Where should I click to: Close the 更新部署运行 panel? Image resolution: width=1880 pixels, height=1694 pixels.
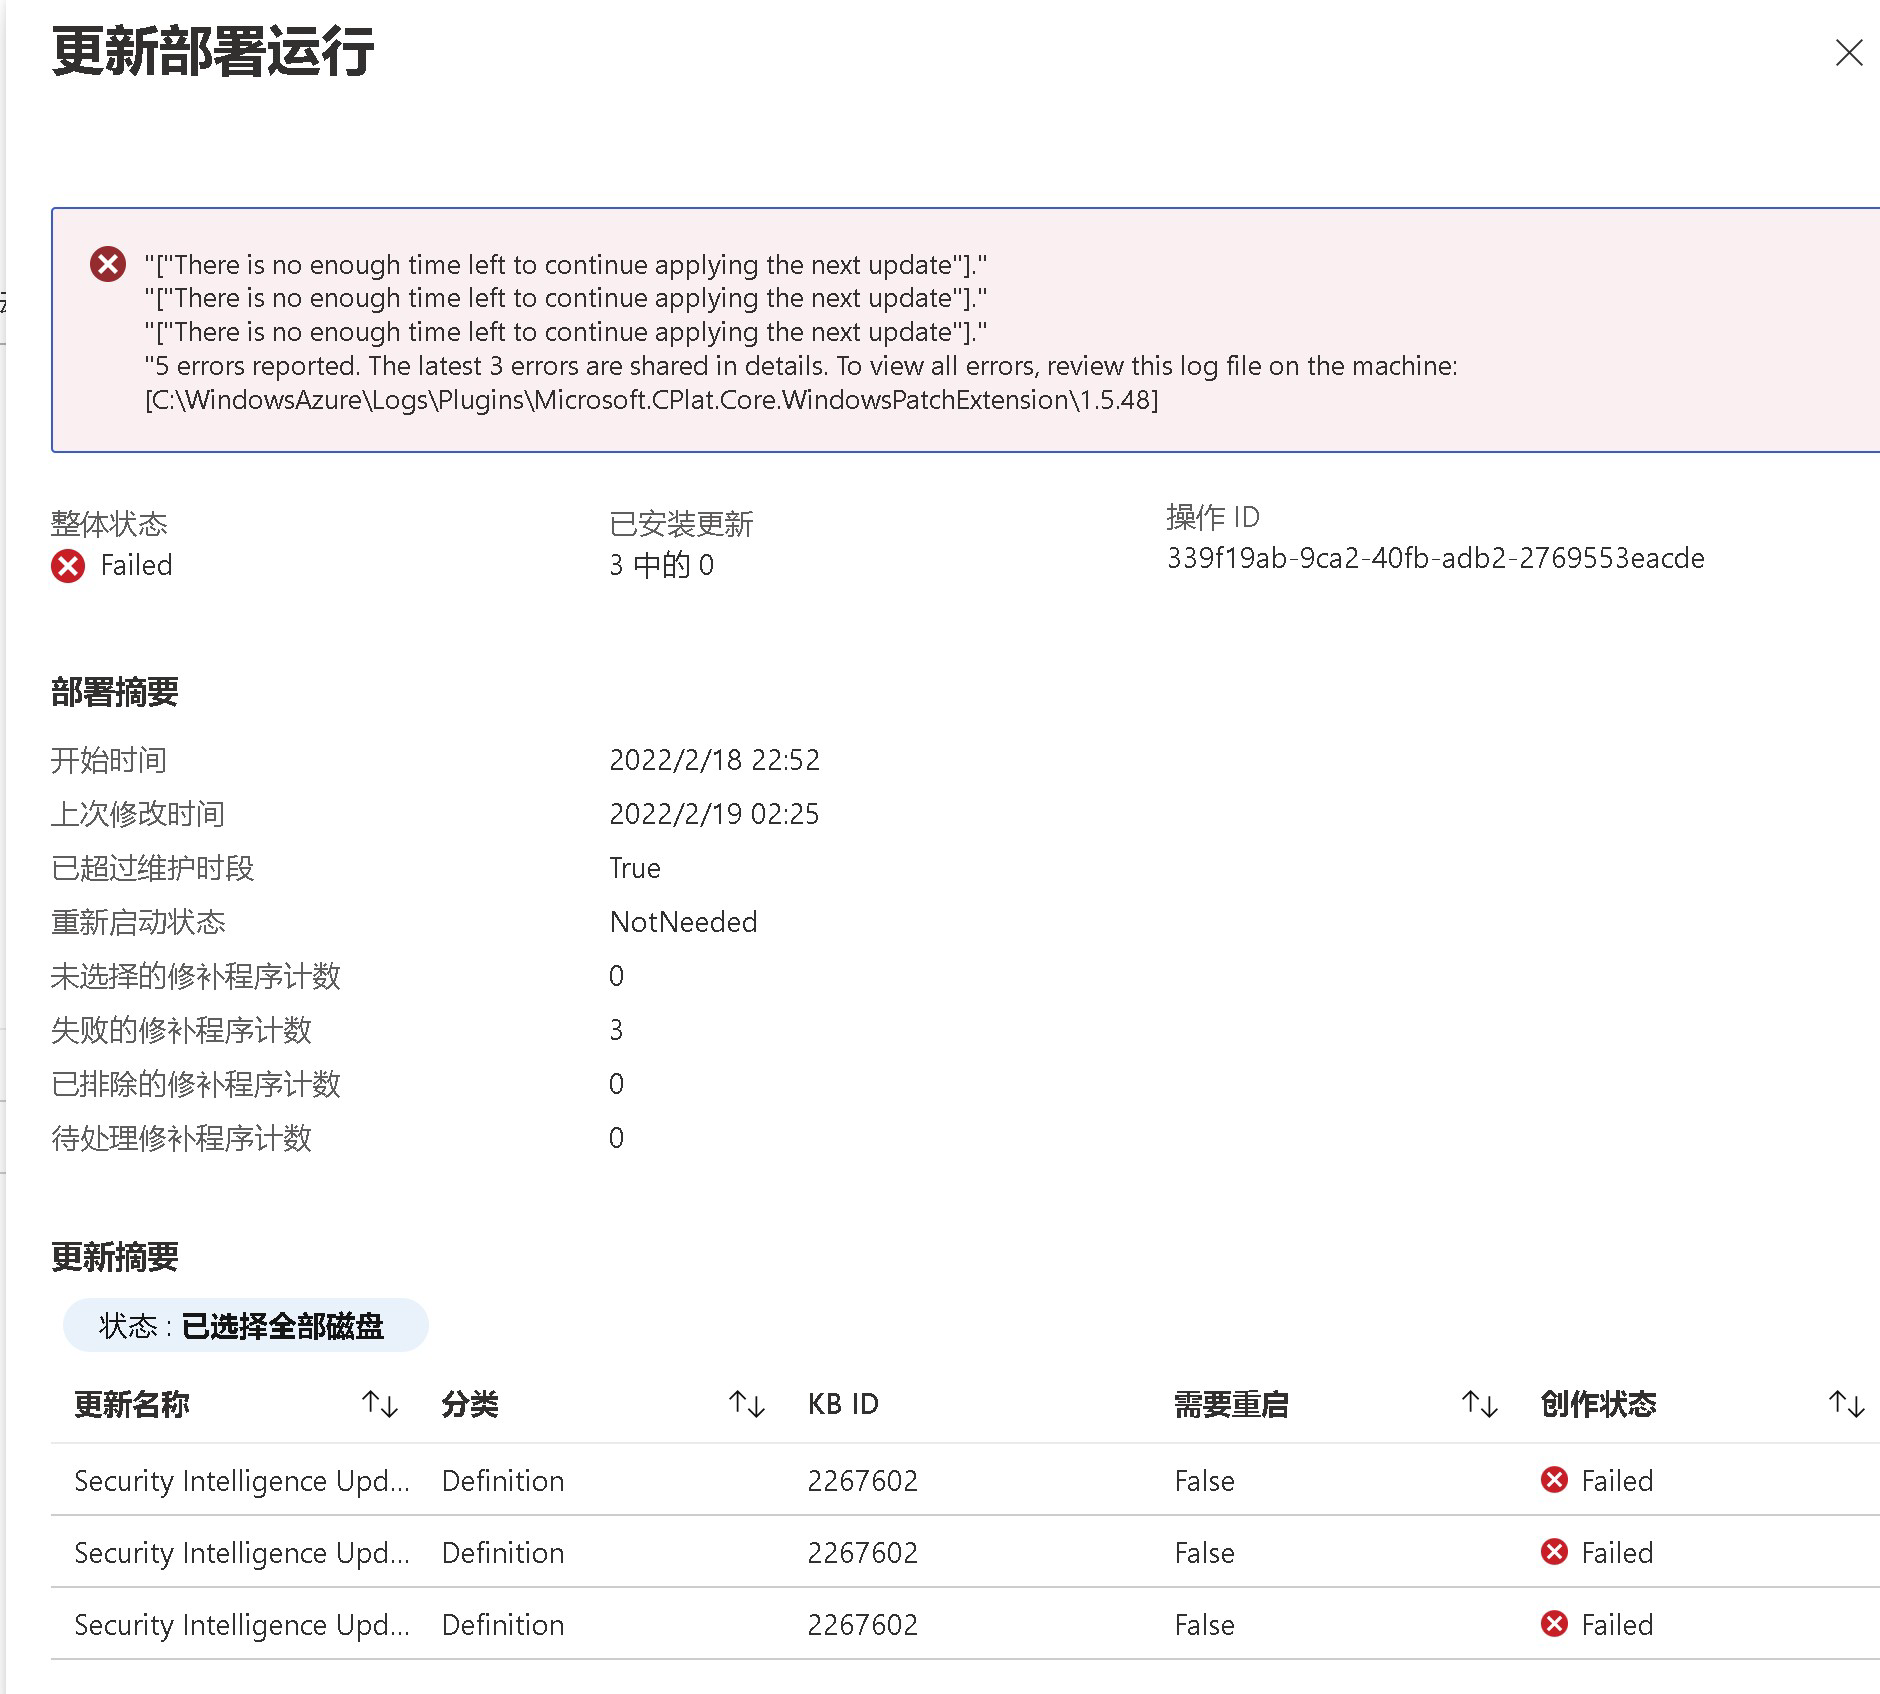(x=1848, y=53)
